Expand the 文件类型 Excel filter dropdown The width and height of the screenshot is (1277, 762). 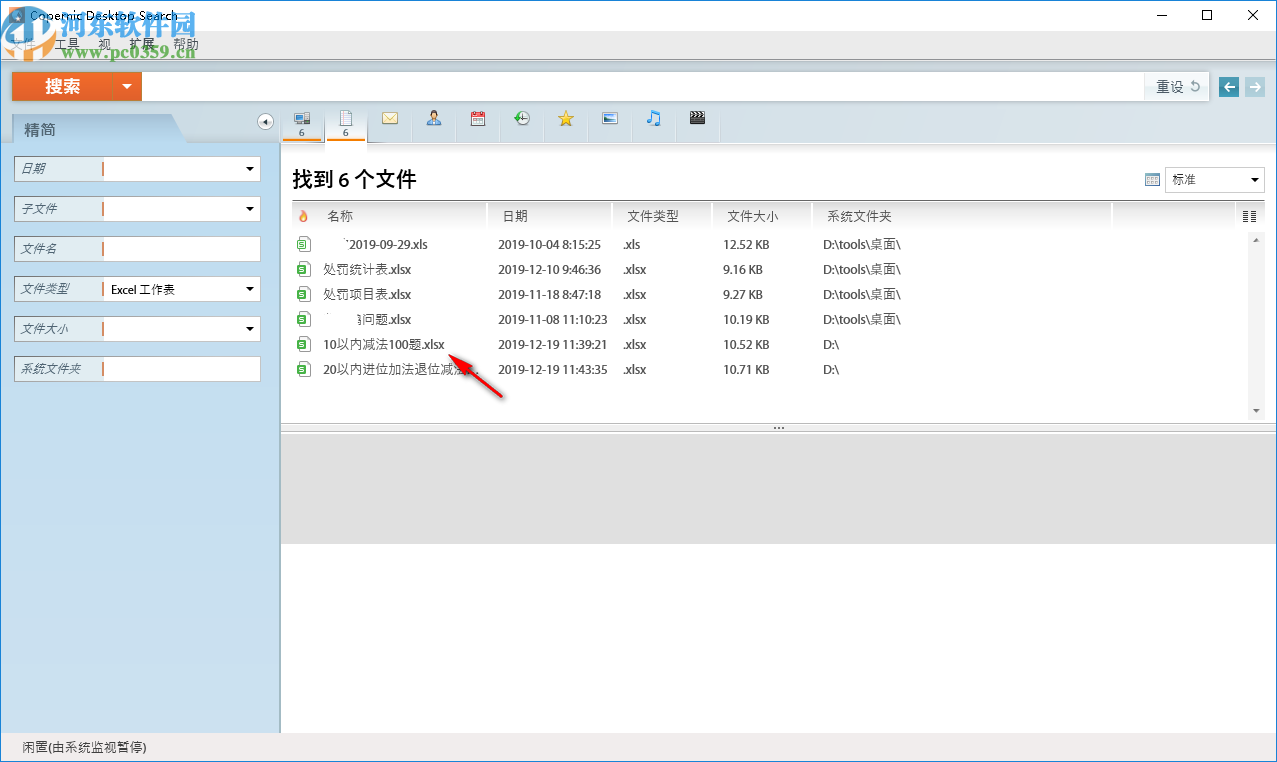click(249, 288)
